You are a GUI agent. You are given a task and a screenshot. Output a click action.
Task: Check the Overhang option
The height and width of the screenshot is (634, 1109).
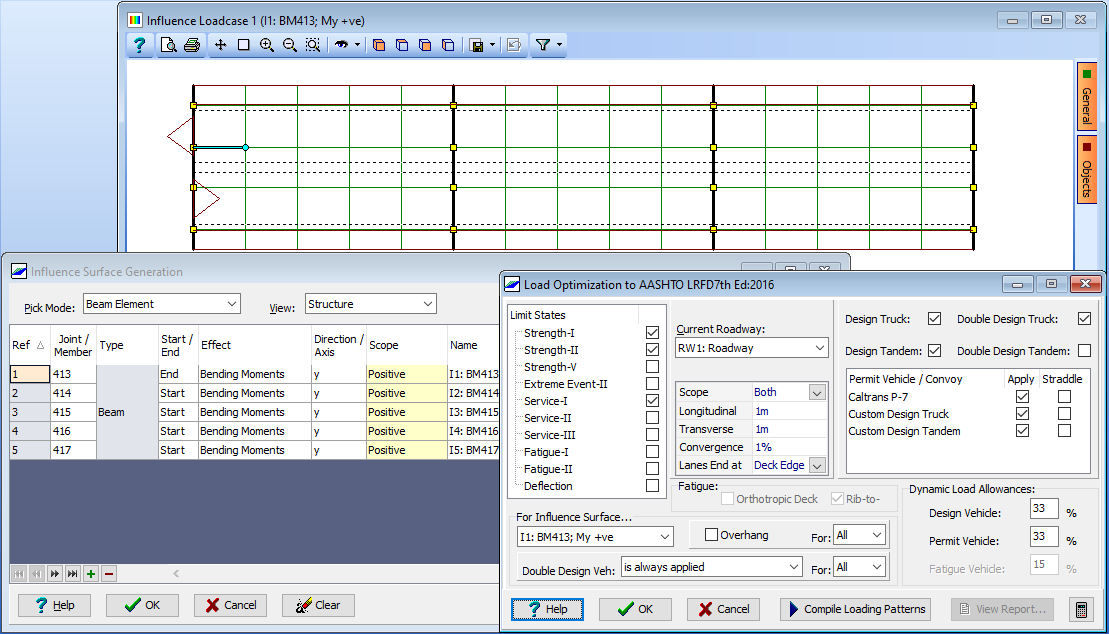pos(712,535)
